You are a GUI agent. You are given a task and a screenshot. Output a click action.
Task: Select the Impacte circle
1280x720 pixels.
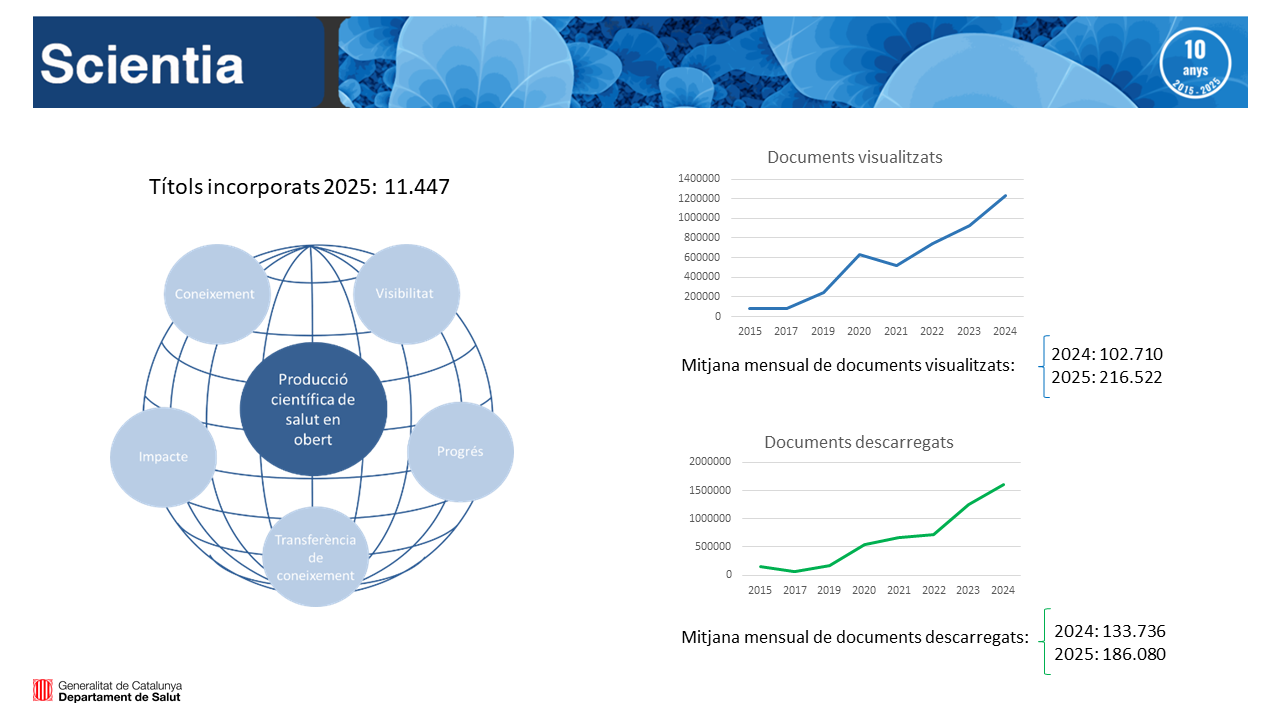click(x=163, y=456)
